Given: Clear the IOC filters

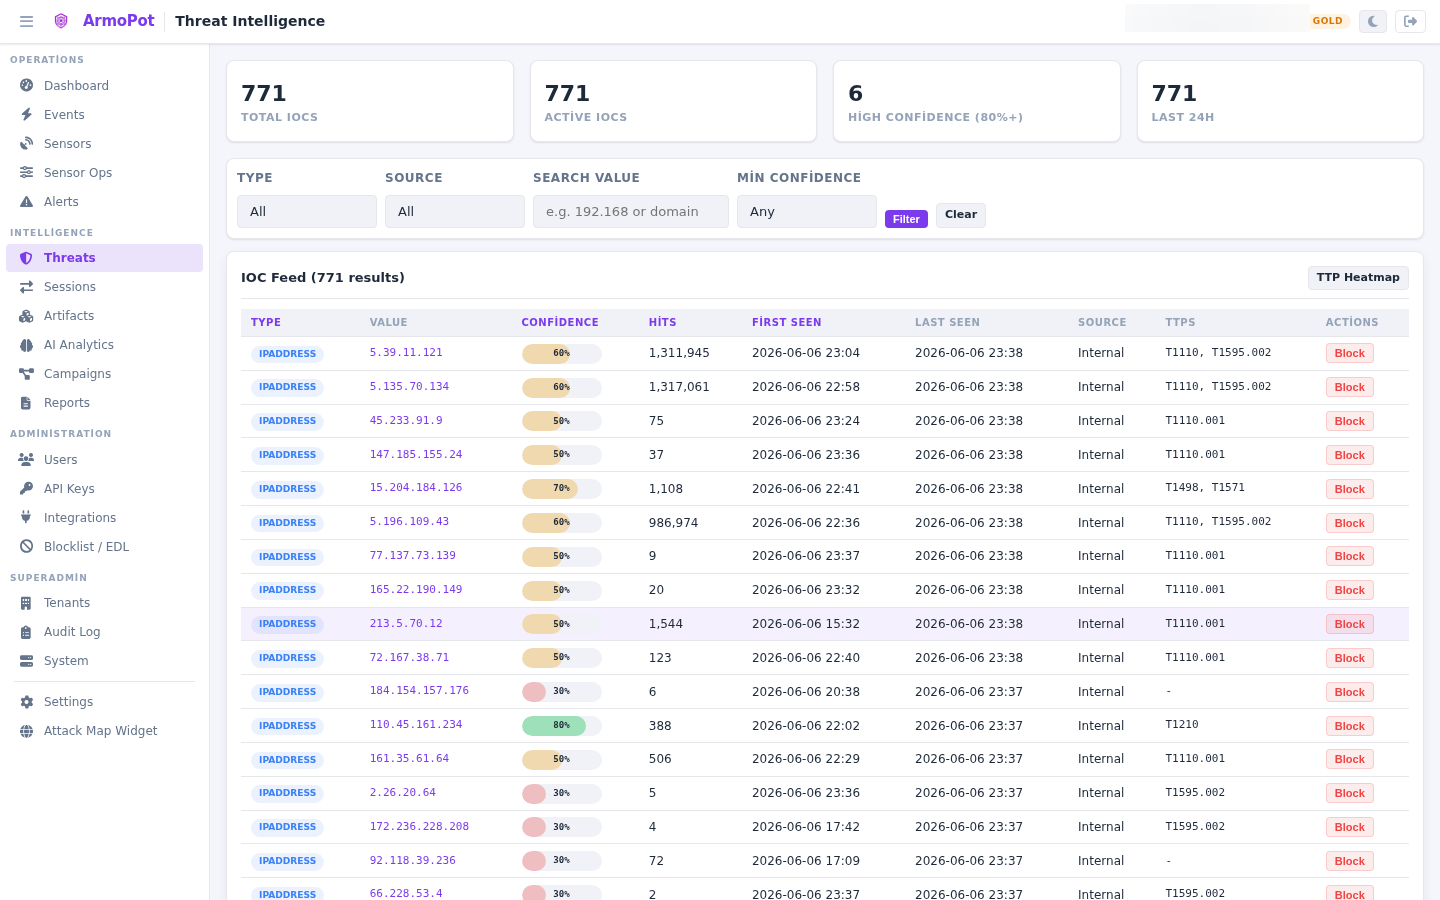Looking at the screenshot, I should (x=961, y=215).
